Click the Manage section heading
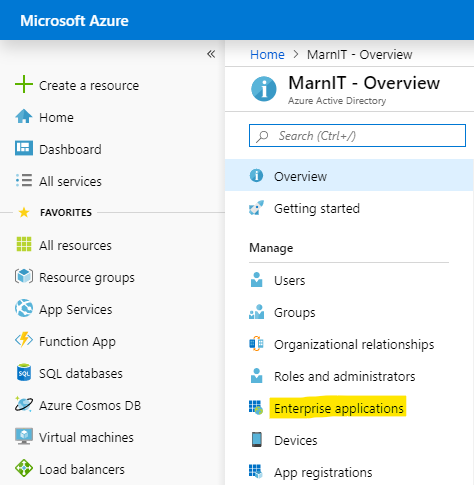 click(x=271, y=248)
